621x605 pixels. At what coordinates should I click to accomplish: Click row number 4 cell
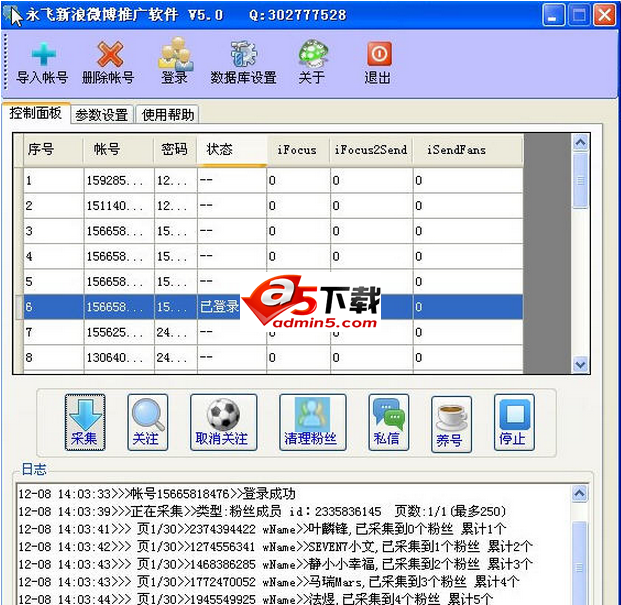coord(53,257)
